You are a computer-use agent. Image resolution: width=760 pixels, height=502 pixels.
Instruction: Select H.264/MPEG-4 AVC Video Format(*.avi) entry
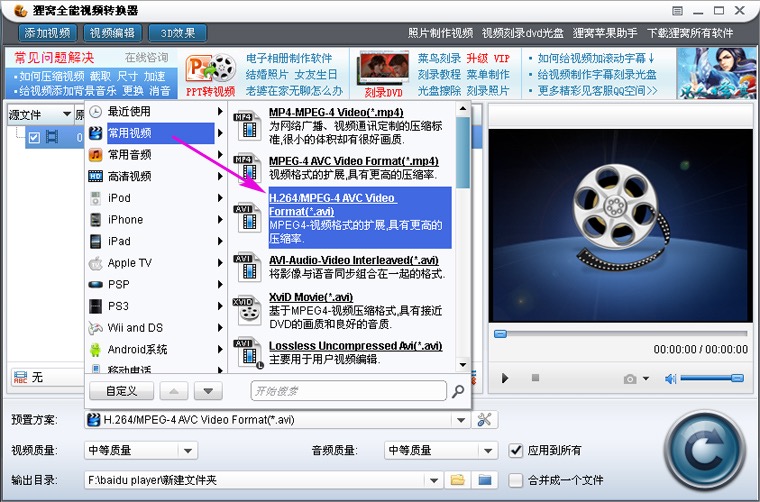tap(360, 218)
